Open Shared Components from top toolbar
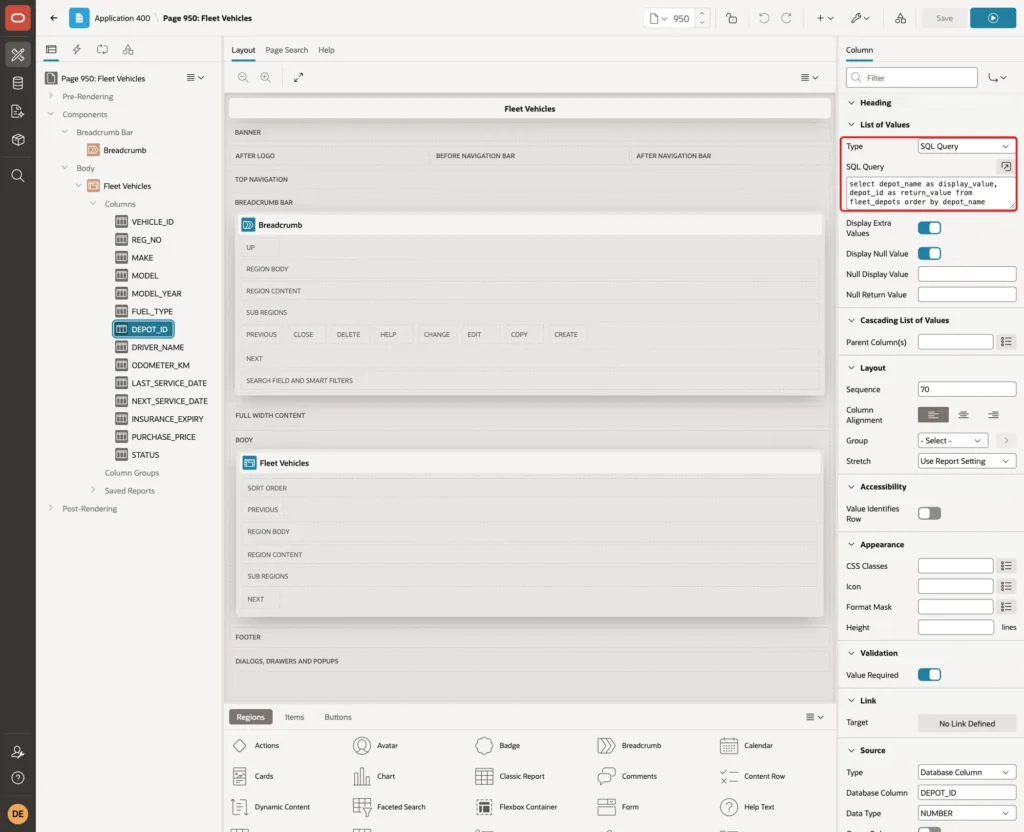 click(x=900, y=18)
